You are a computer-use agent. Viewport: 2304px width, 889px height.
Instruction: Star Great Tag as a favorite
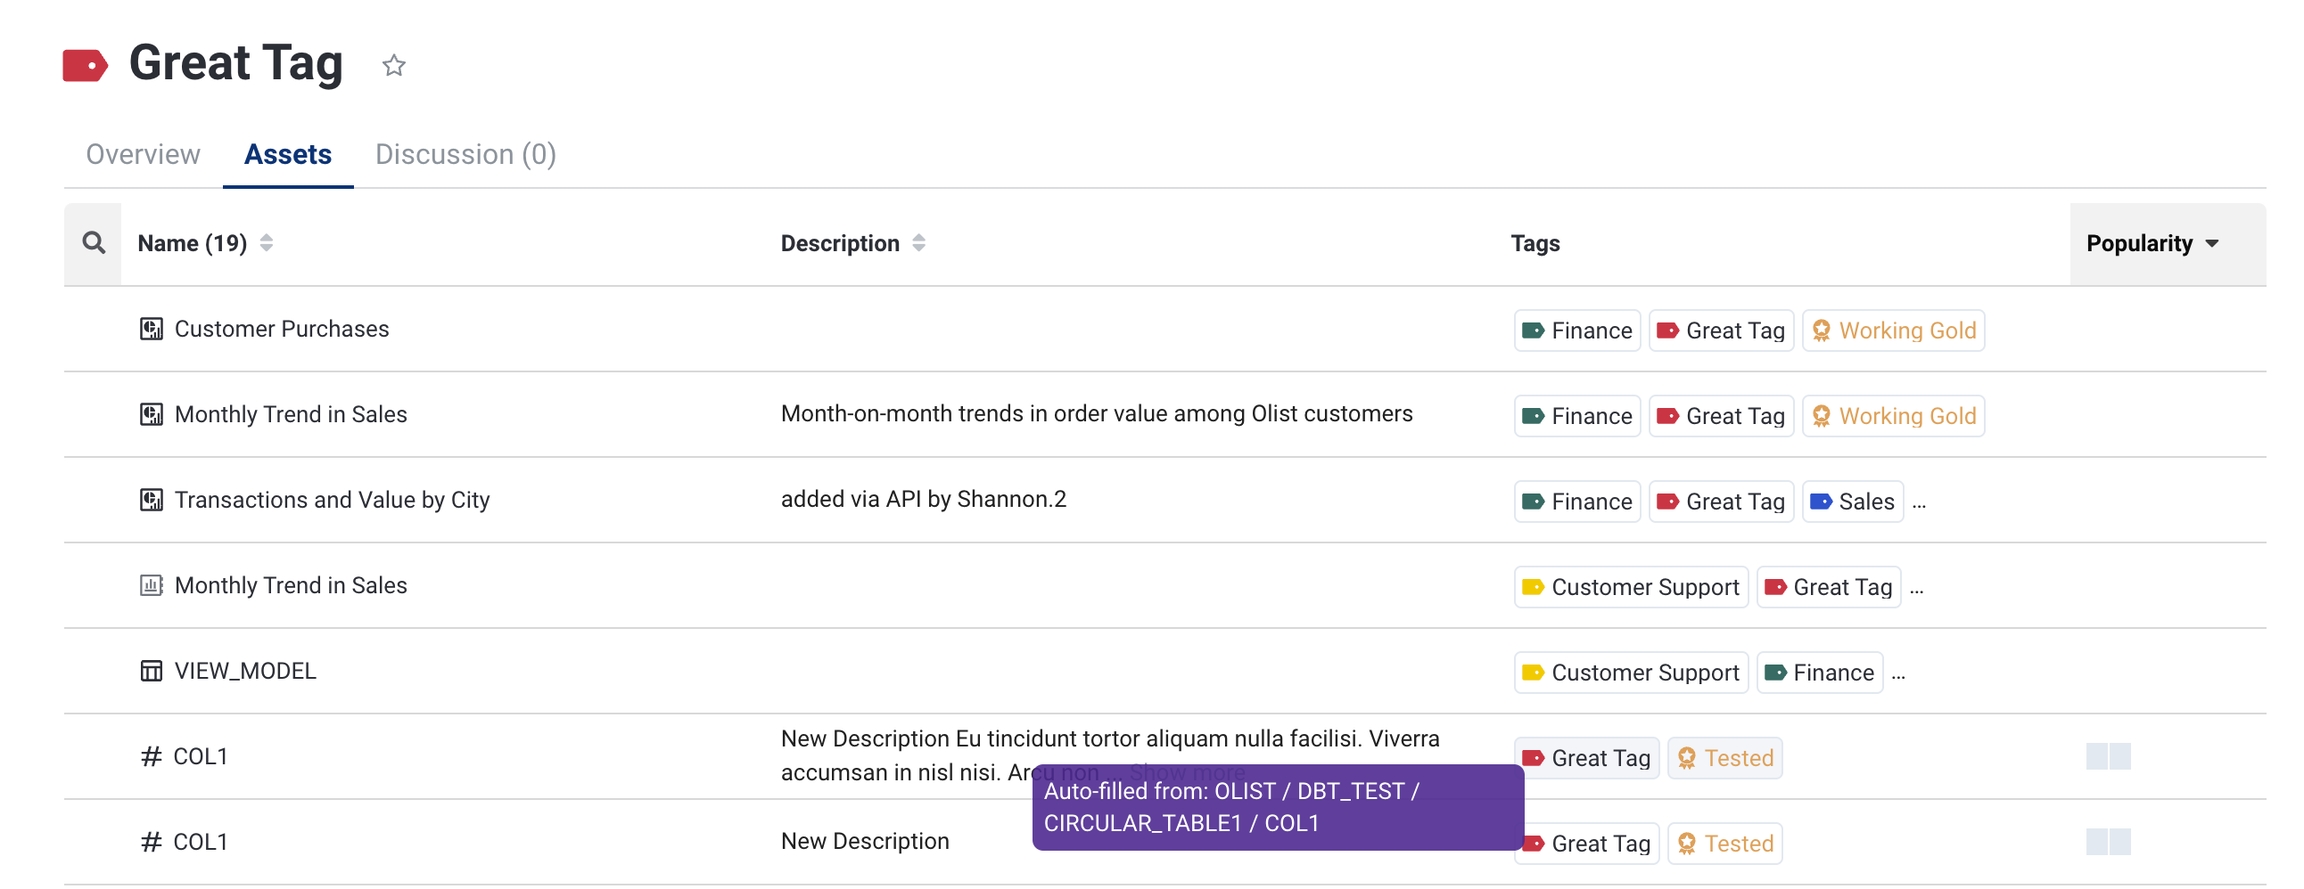[x=393, y=66]
